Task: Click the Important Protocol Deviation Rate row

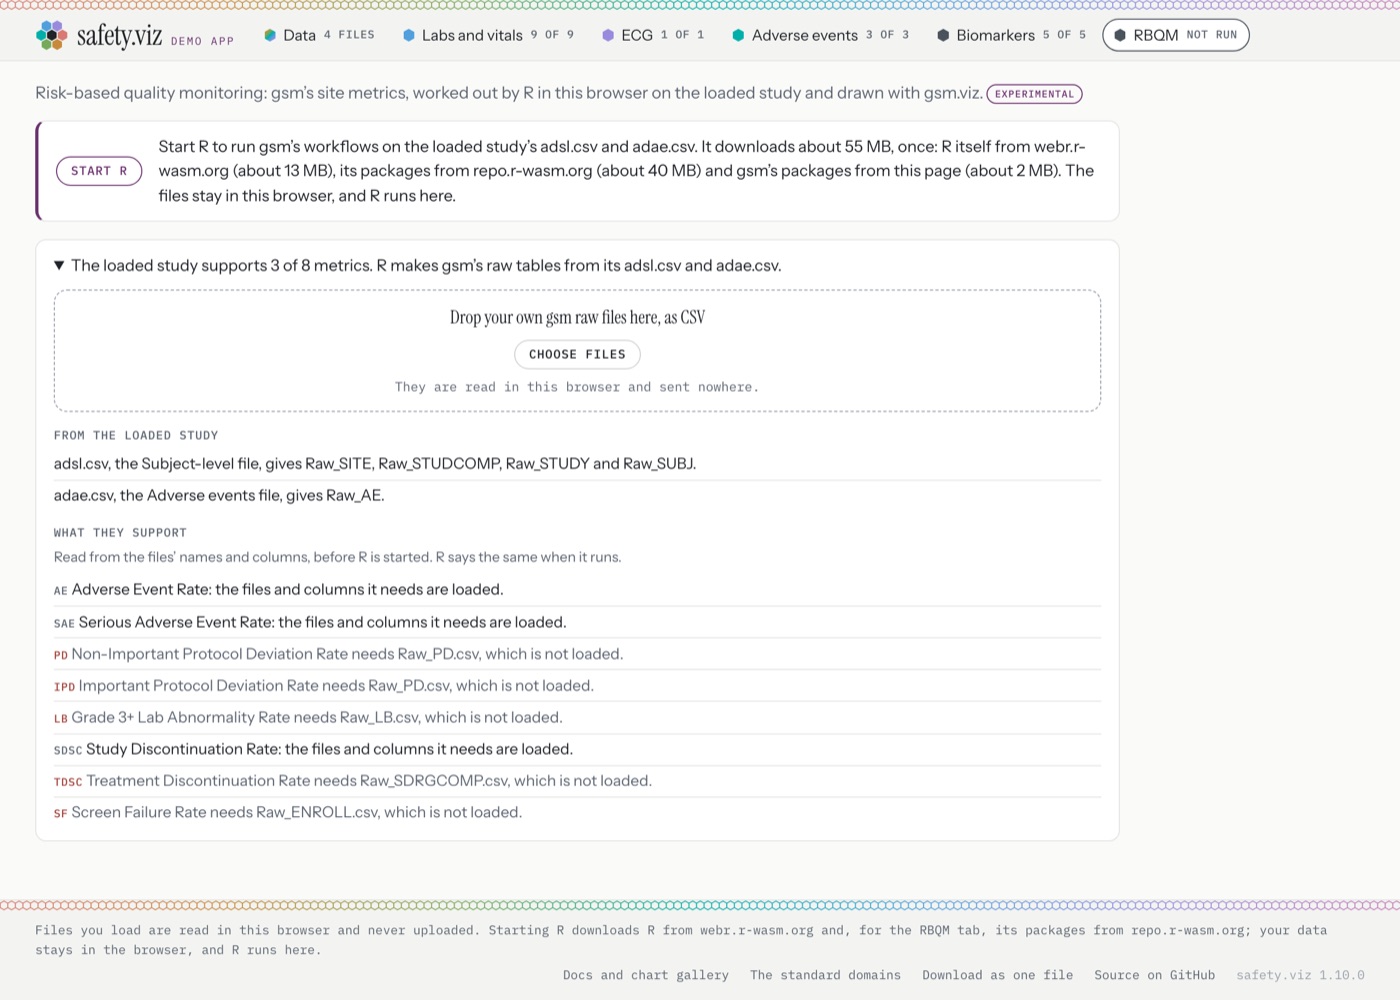Action: coord(577,686)
